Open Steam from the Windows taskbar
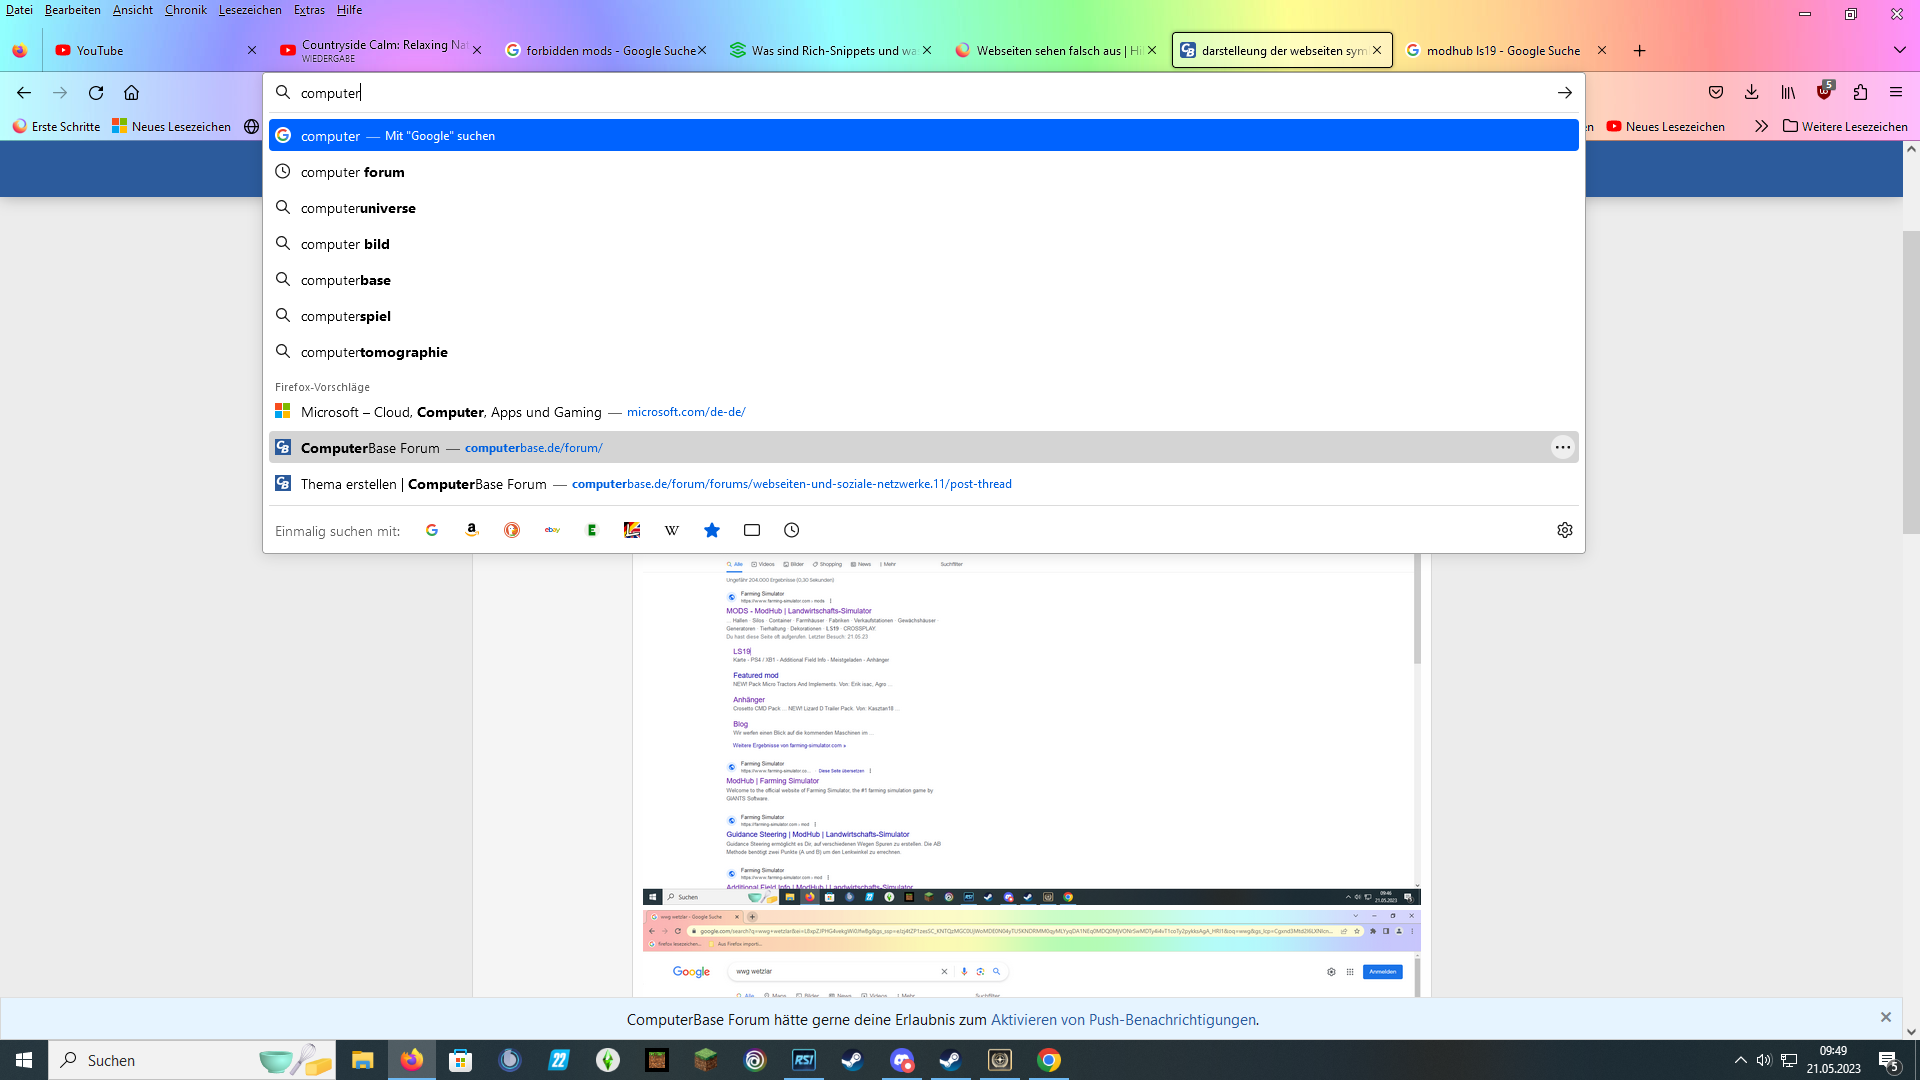 tap(852, 1060)
